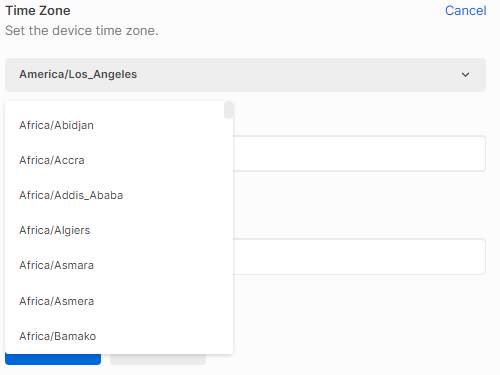Click the scrollbar track beside the time zone list
Screen dimensions: 500x375
[x=228, y=233]
